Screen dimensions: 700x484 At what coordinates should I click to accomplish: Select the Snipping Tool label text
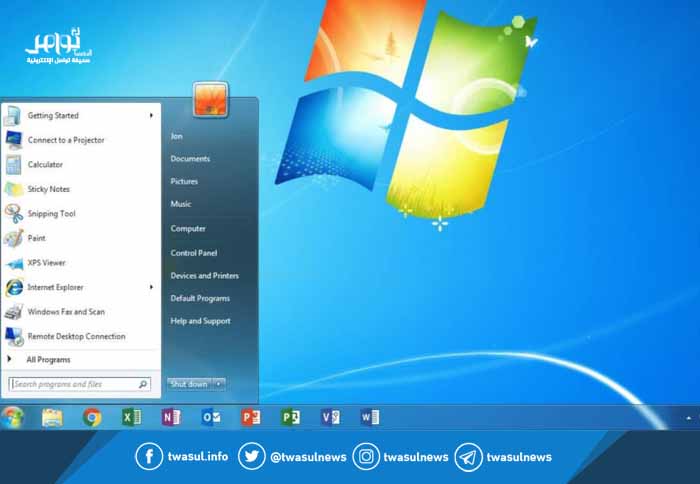coord(51,214)
